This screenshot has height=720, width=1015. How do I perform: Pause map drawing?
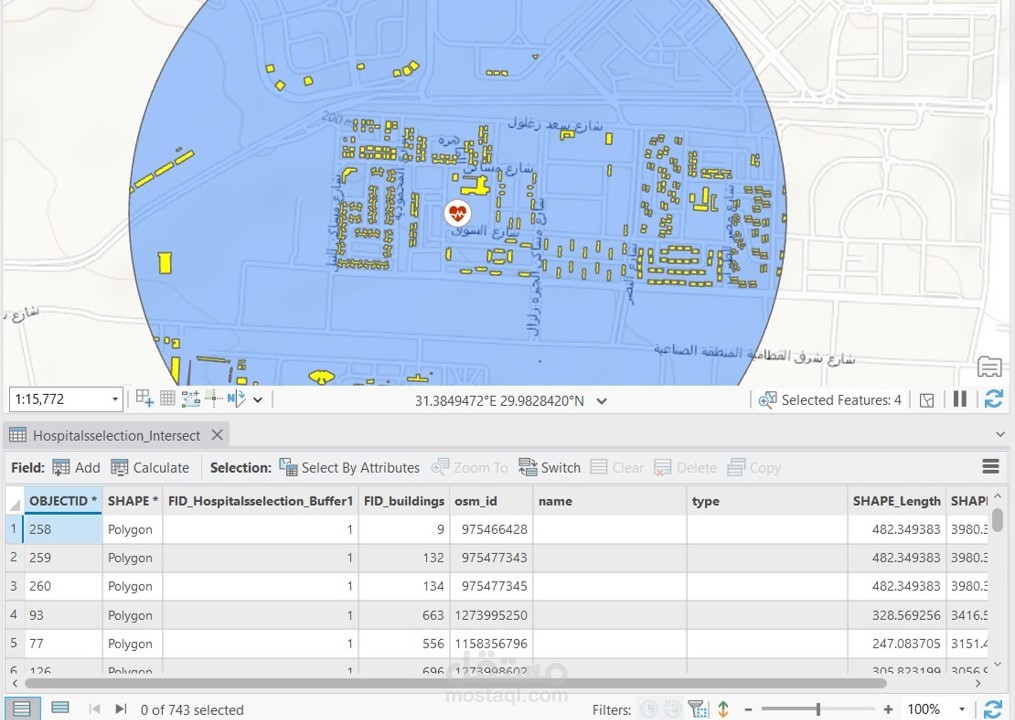[x=960, y=399]
